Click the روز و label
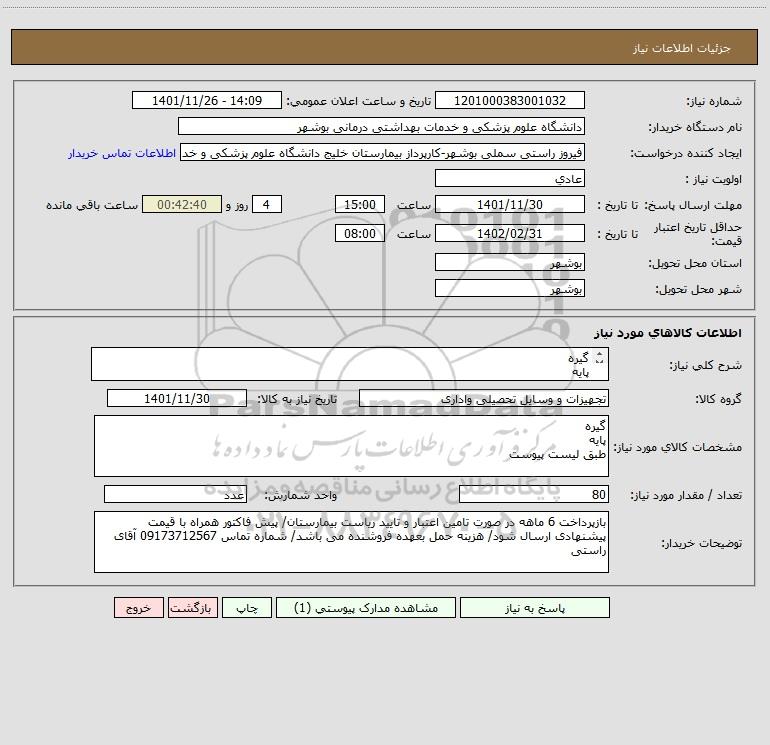 (x=237, y=205)
